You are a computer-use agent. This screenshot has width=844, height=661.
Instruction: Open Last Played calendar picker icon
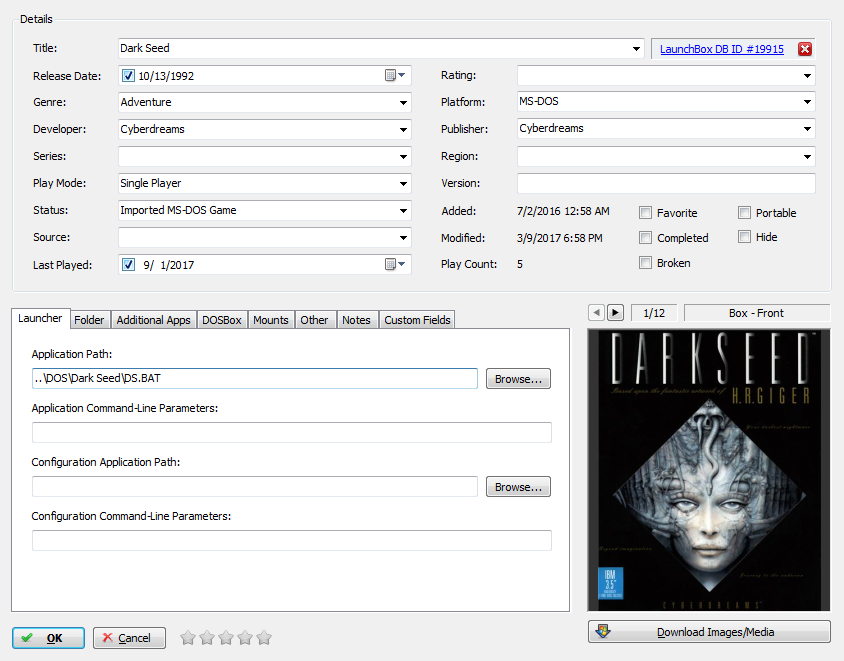click(x=395, y=264)
